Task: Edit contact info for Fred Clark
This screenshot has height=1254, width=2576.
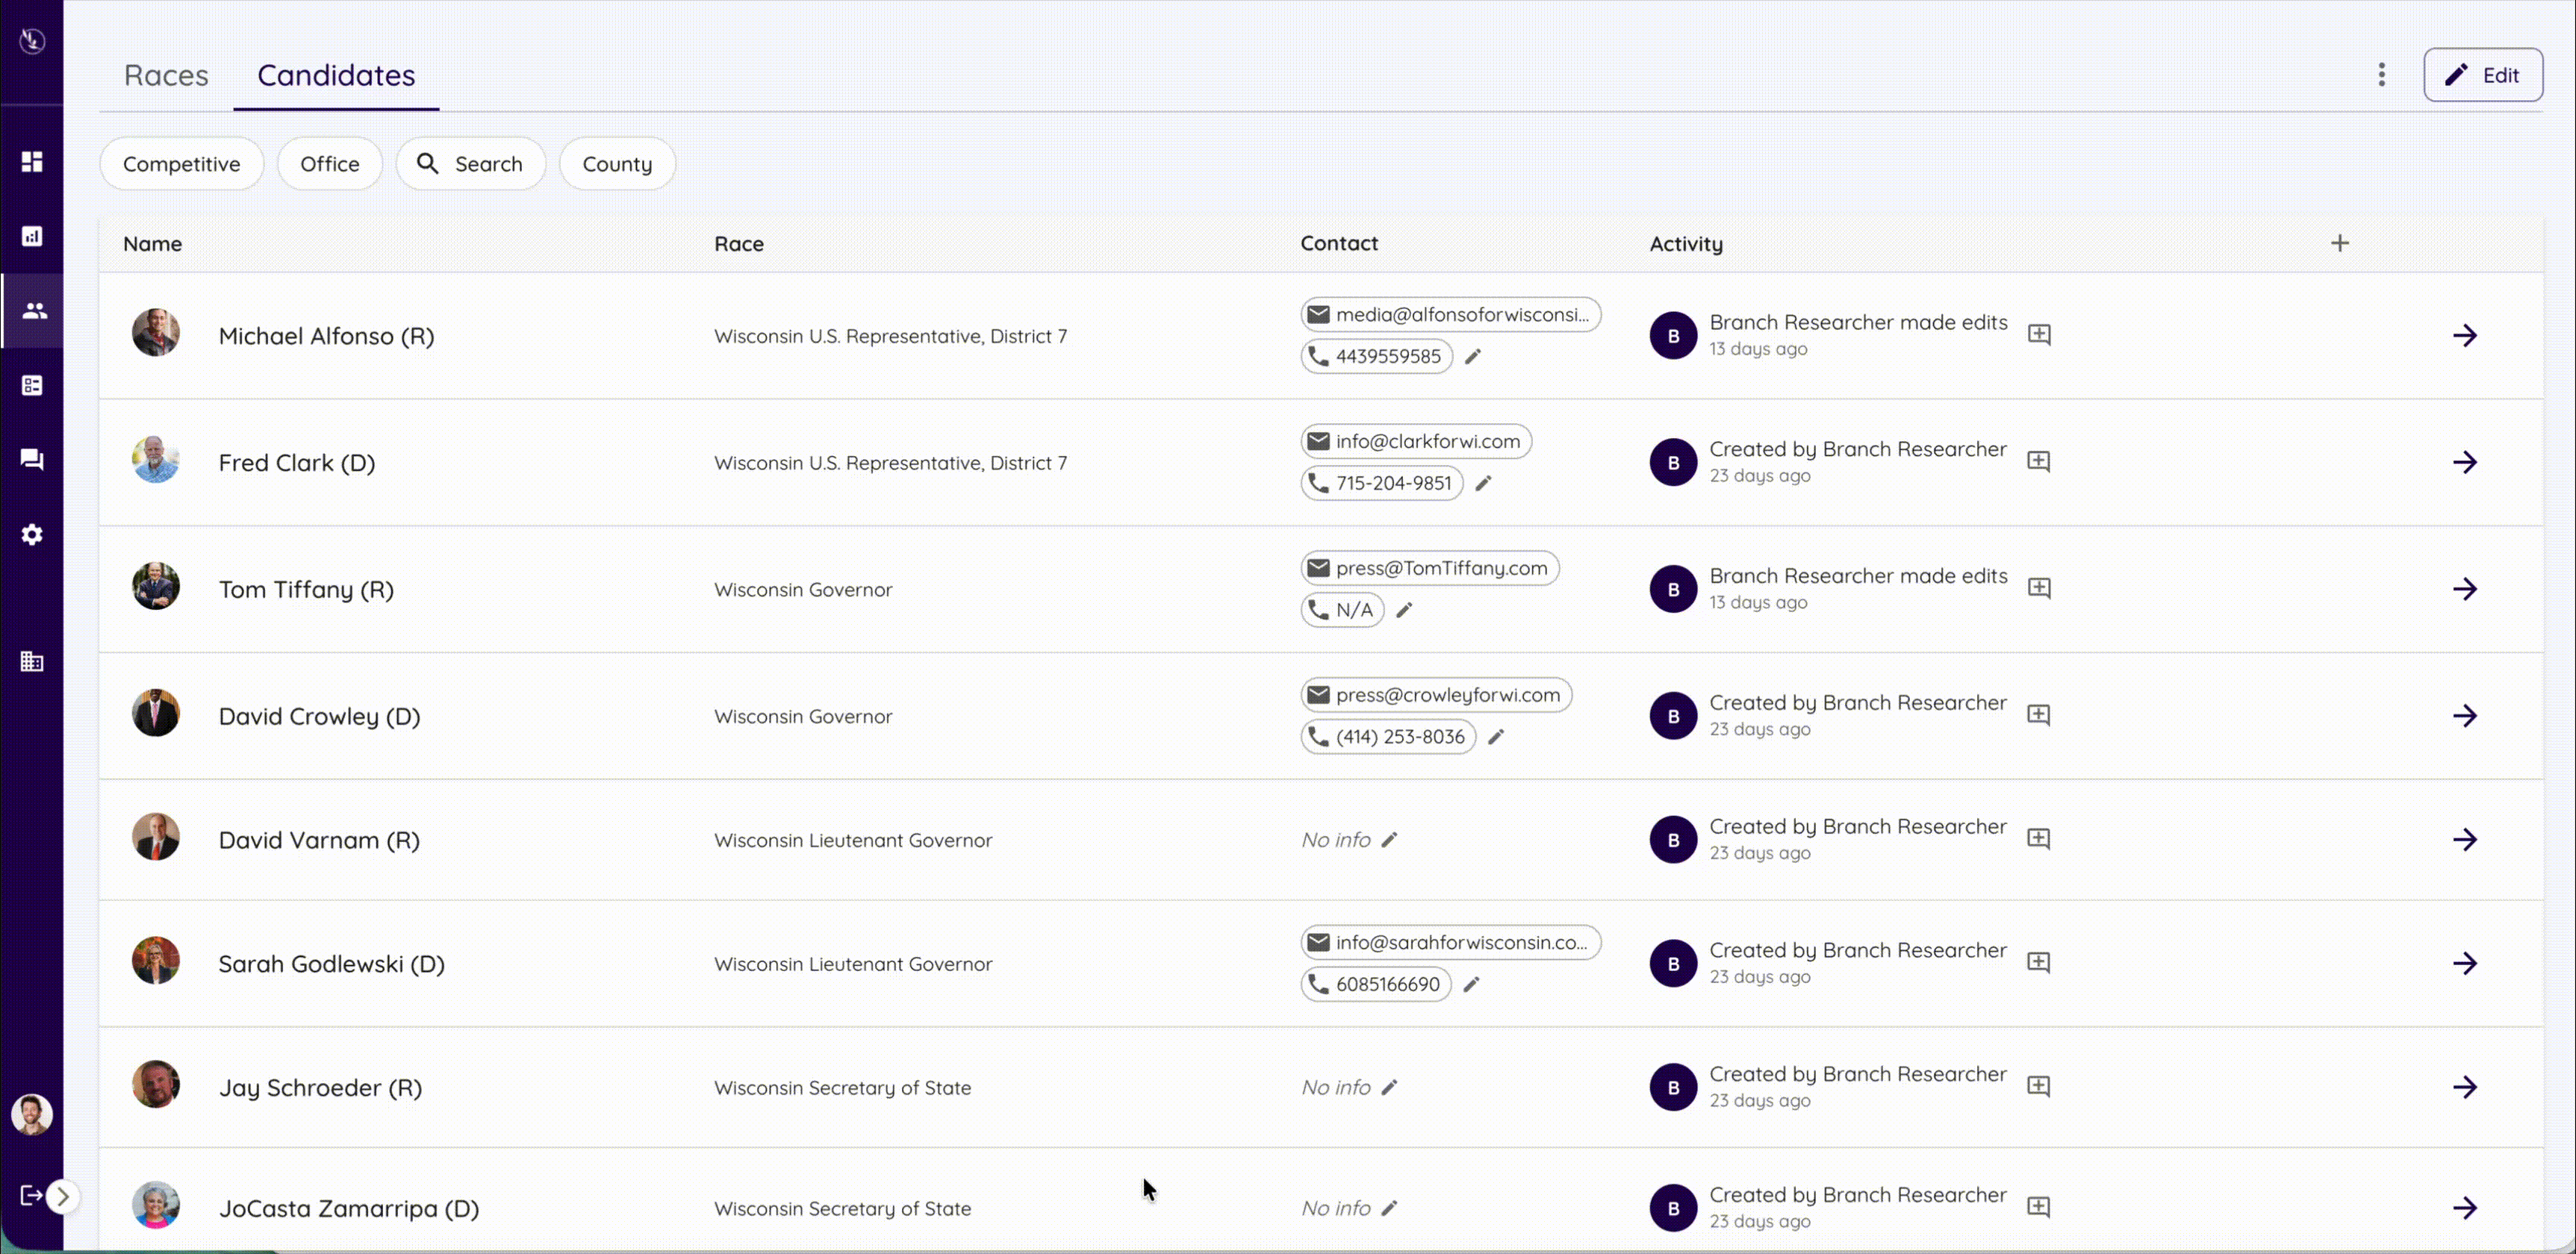Action: [x=1484, y=484]
